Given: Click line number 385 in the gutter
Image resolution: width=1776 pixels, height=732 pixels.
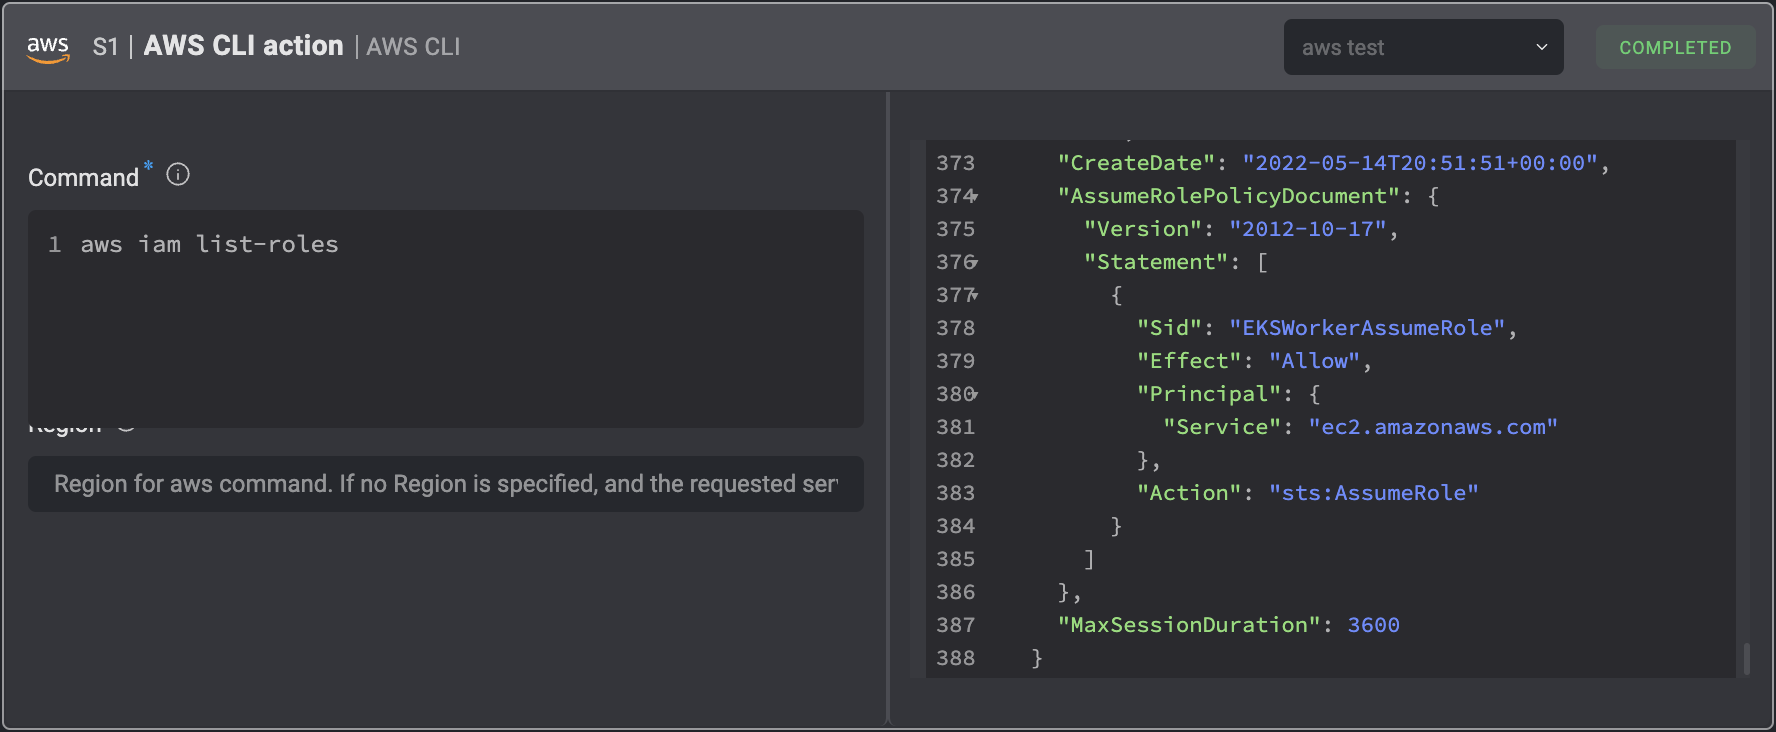Looking at the screenshot, I should (x=955, y=559).
